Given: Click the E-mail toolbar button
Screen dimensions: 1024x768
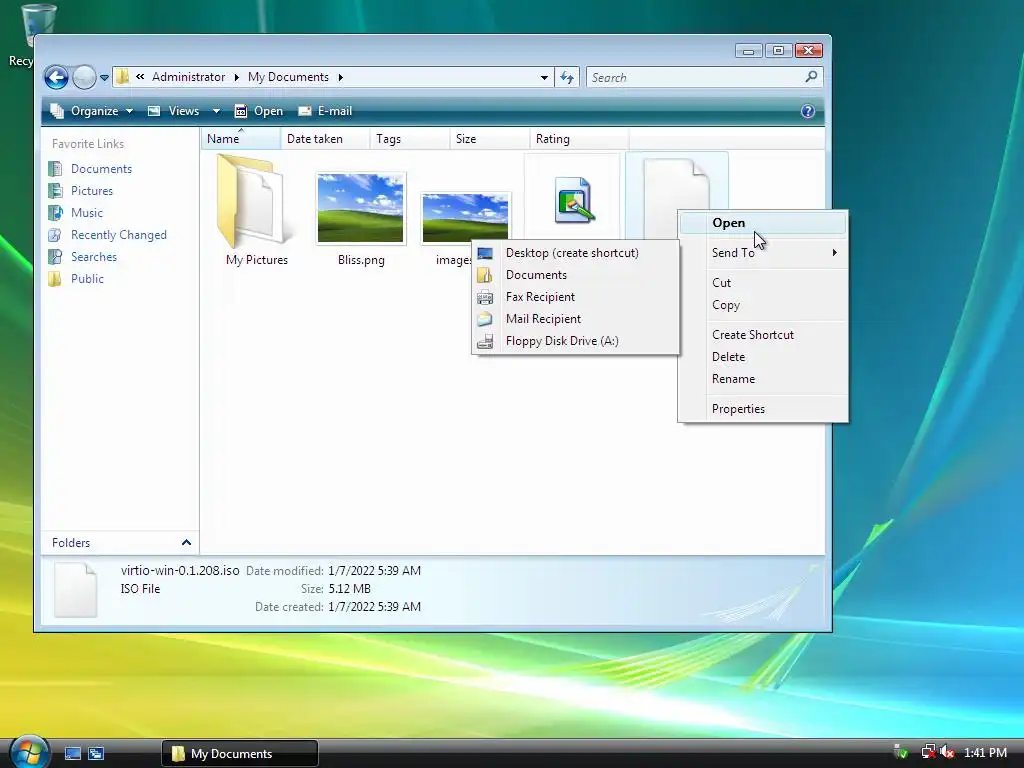Looking at the screenshot, I should click(325, 111).
